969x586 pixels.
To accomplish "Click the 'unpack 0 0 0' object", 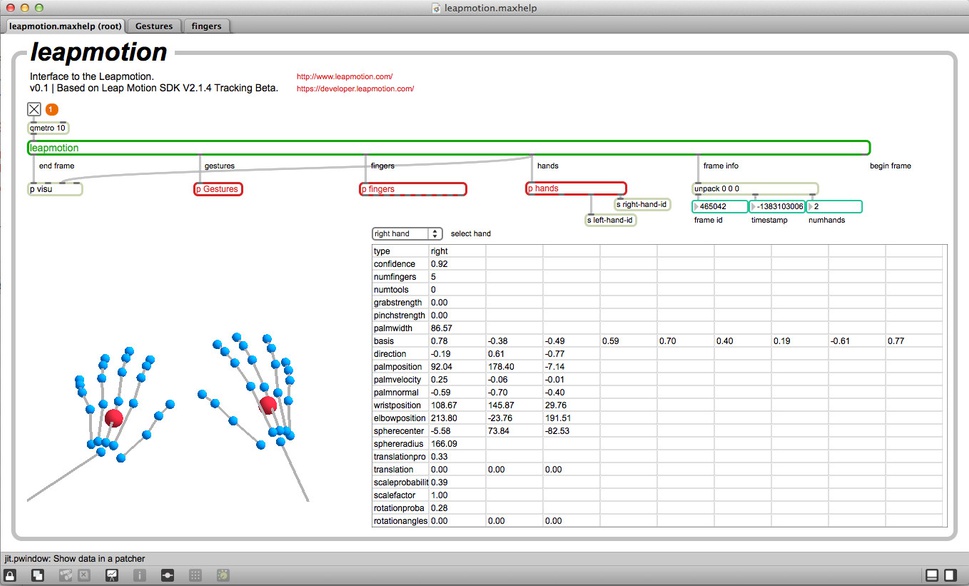I will point(755,189).
